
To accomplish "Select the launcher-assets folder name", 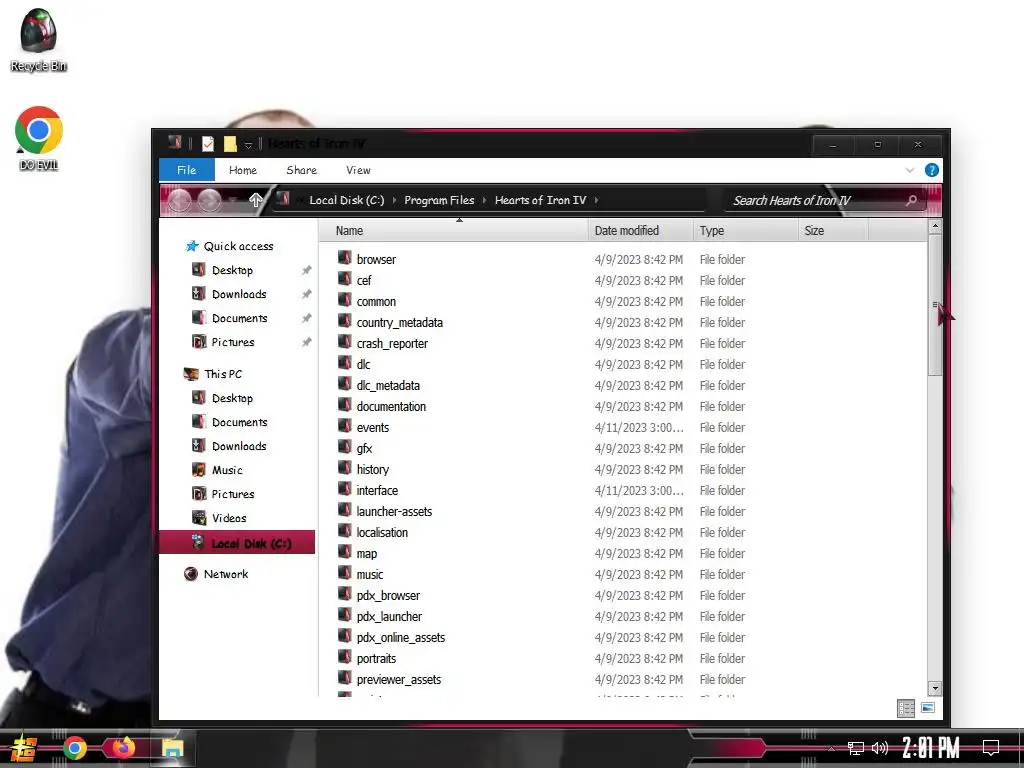I will 394,511.
